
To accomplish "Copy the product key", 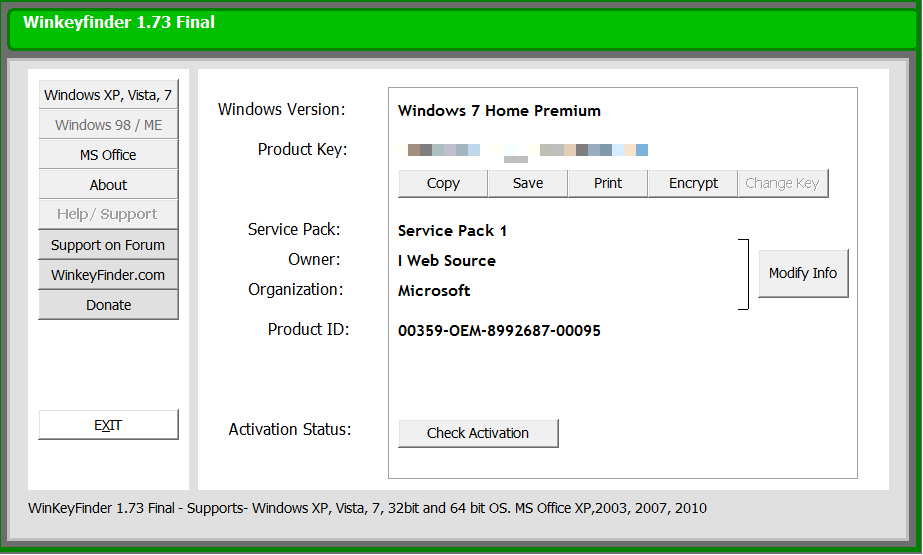I will coord(443,183).
